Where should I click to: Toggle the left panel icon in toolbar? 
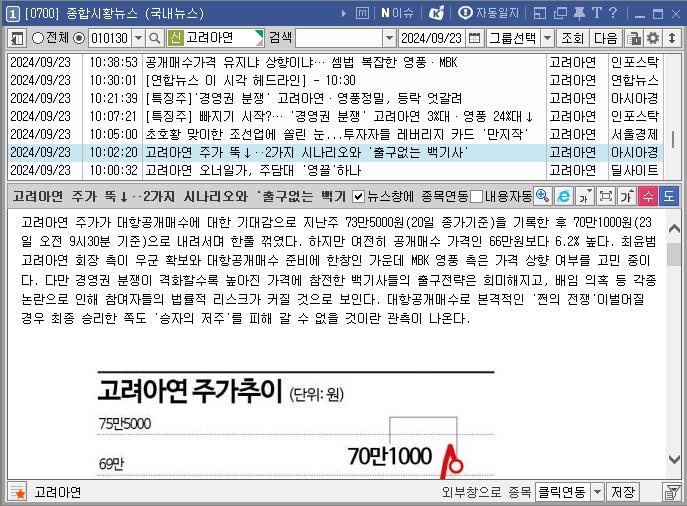18,38
